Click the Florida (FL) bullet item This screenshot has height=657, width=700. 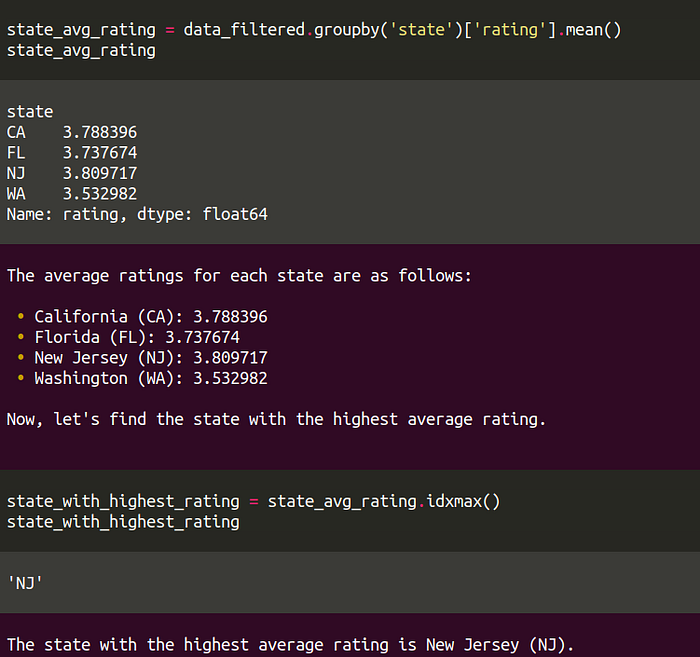[137, 337]
